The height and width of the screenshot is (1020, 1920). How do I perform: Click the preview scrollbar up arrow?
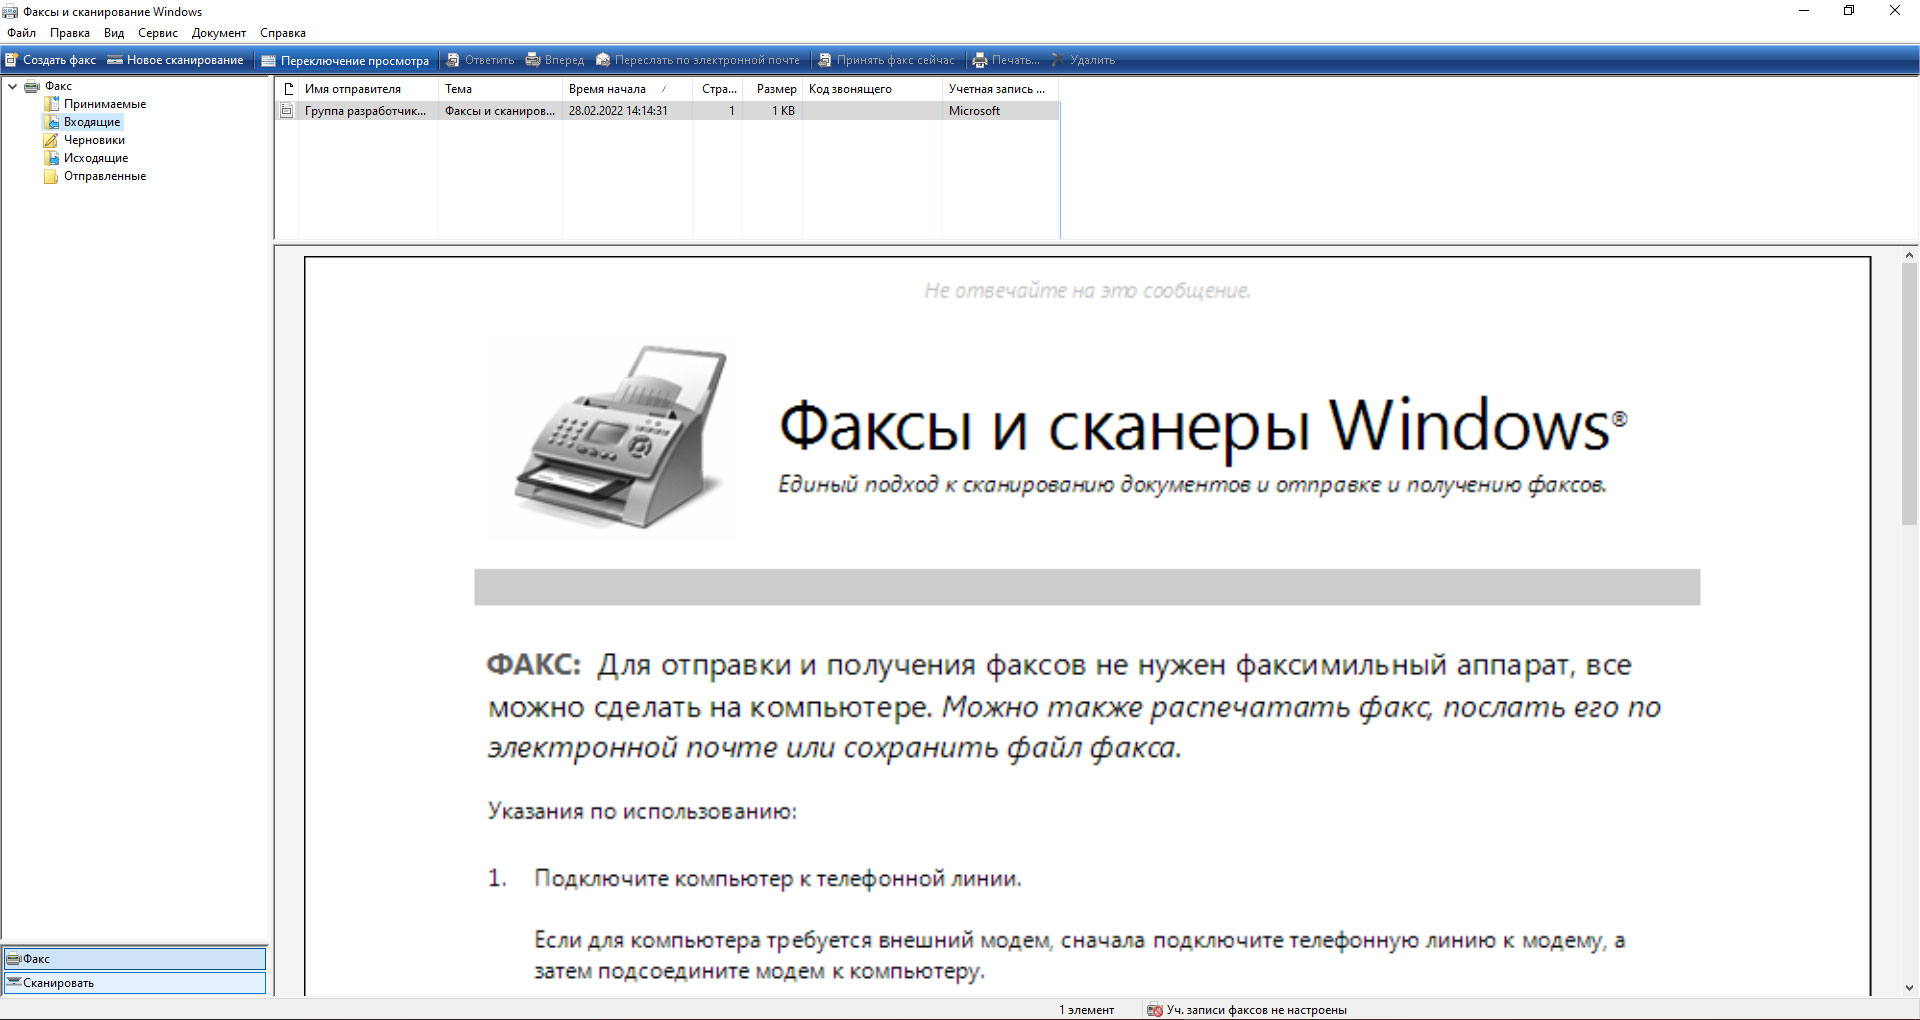[x=1910, y=256]
